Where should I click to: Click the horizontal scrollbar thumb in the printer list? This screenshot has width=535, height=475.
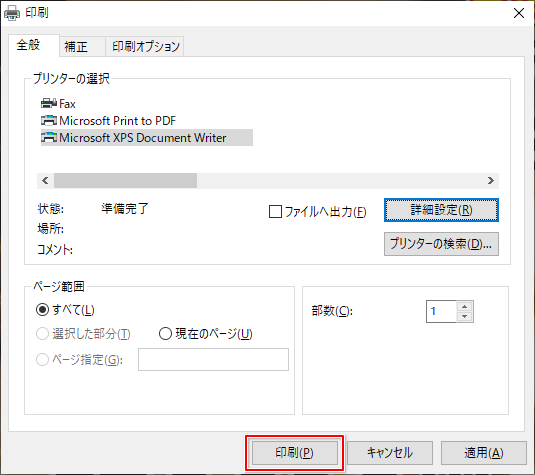pyautogui.click(x=125, y=181)
